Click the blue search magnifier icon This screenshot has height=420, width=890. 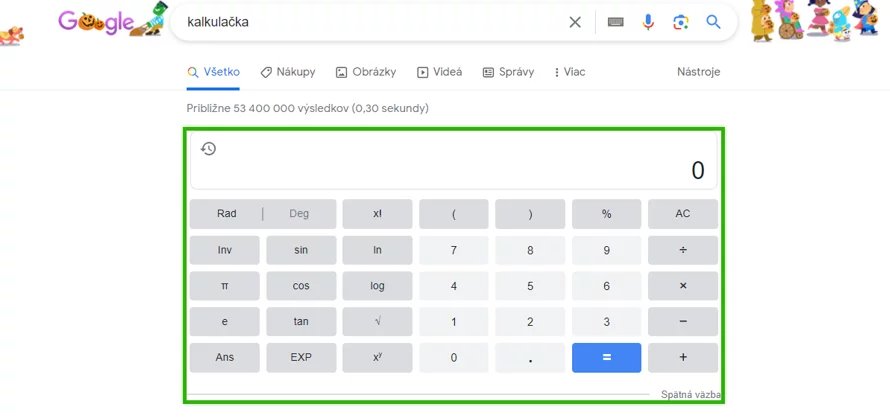click(713, 22)
